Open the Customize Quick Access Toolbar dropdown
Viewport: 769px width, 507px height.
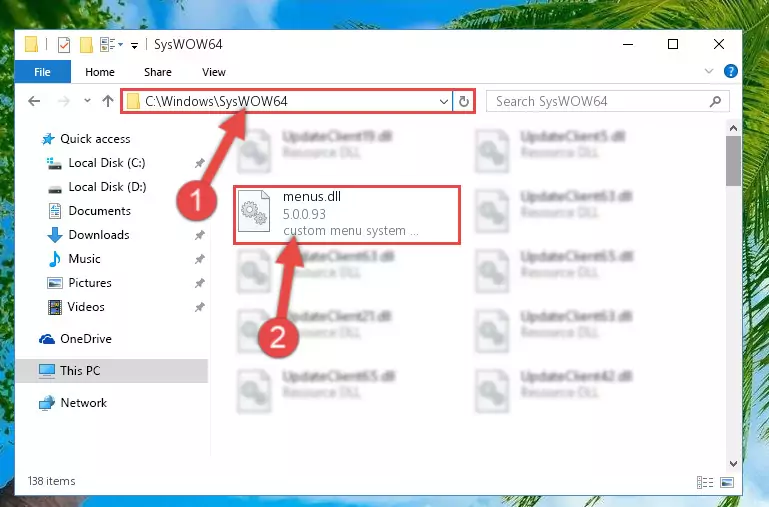click(x=134, y=46)
